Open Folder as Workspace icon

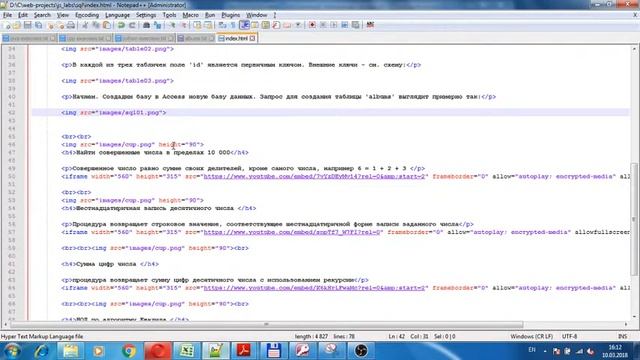coord(287,25)
